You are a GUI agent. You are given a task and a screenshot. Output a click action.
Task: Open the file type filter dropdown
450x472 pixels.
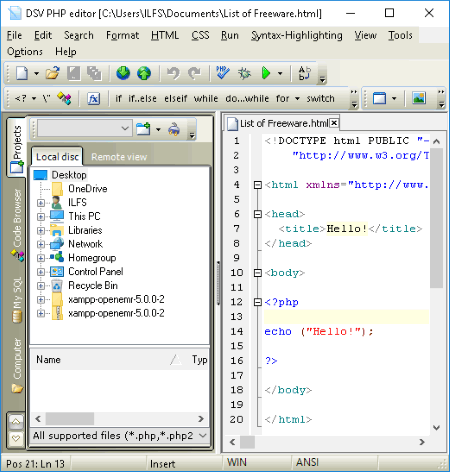click(x=120, y=435)
